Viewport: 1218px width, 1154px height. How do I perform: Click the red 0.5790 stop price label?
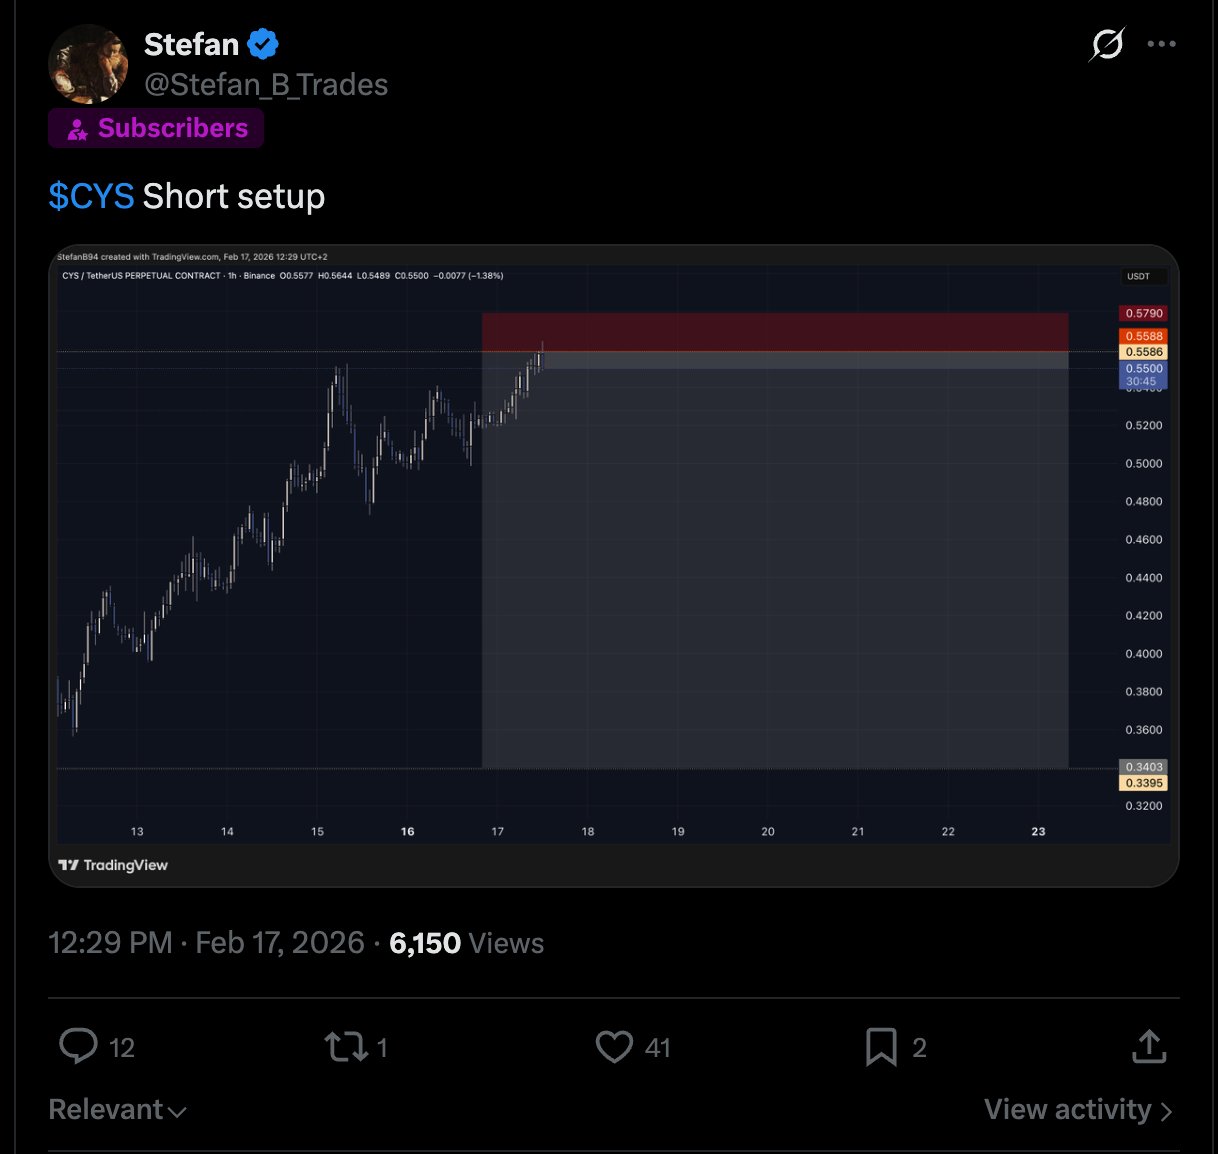tap(1143, 313)
